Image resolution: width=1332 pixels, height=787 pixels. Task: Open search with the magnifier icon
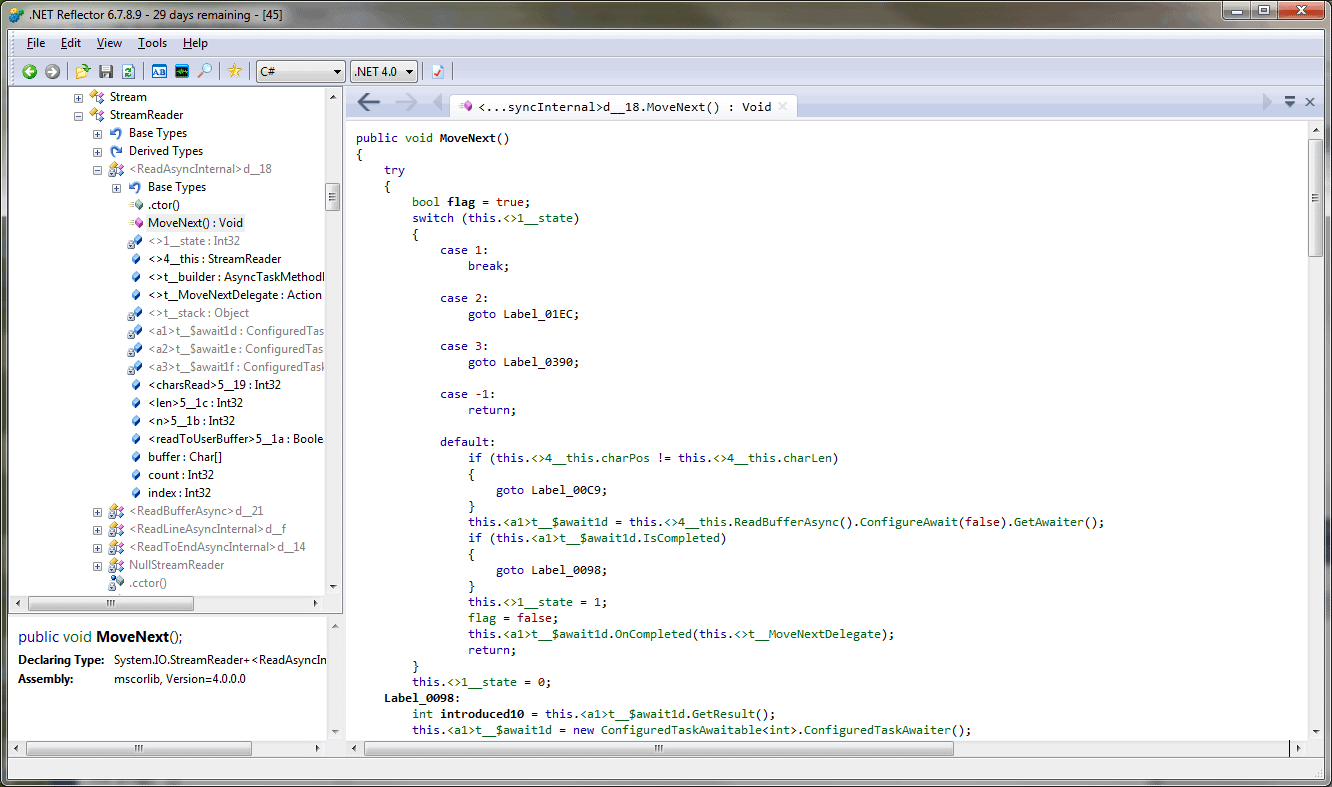pyautogui.click(x=204, y=71)
